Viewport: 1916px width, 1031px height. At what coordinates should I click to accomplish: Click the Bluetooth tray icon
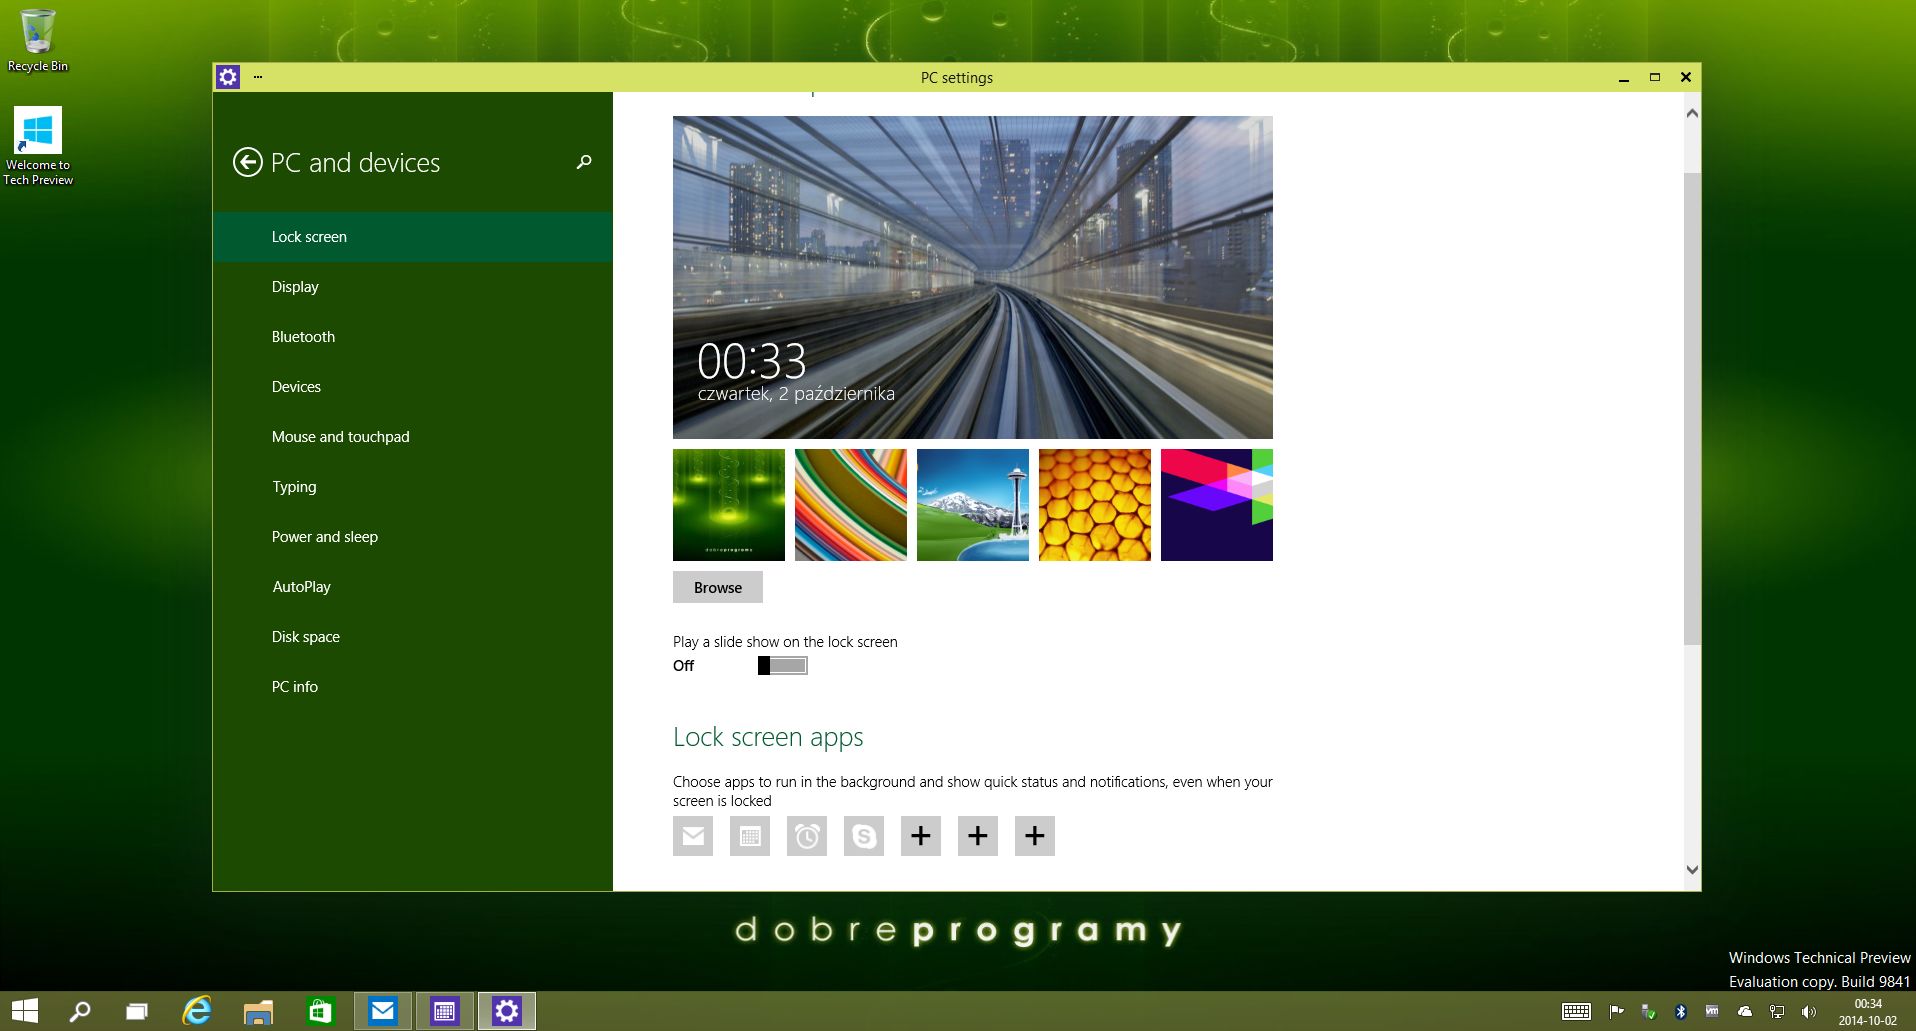tap(1681, 1012)
